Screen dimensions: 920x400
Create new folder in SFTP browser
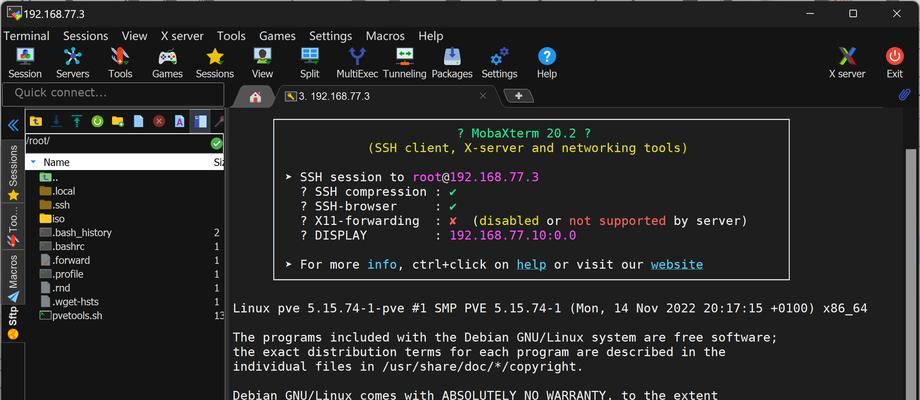tap(118, 121)
